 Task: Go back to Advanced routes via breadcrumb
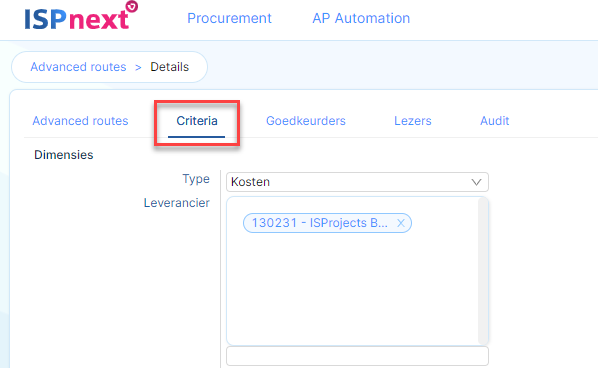[78, 67]
